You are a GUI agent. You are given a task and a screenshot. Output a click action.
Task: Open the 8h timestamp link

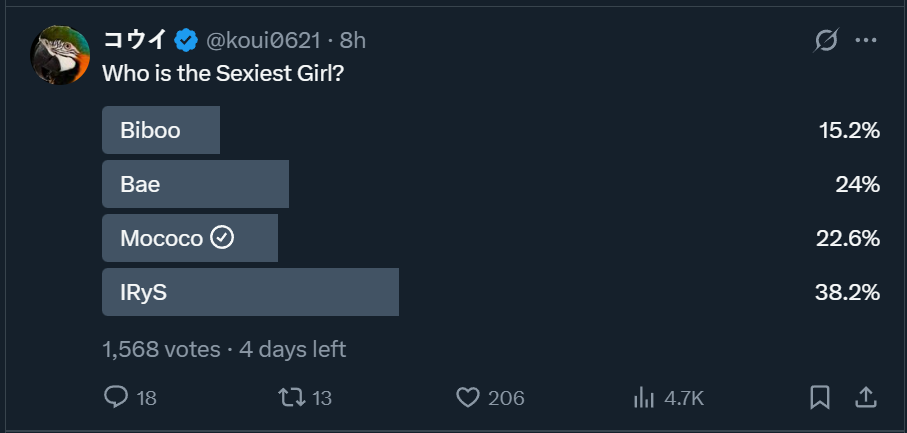(353, 41)
